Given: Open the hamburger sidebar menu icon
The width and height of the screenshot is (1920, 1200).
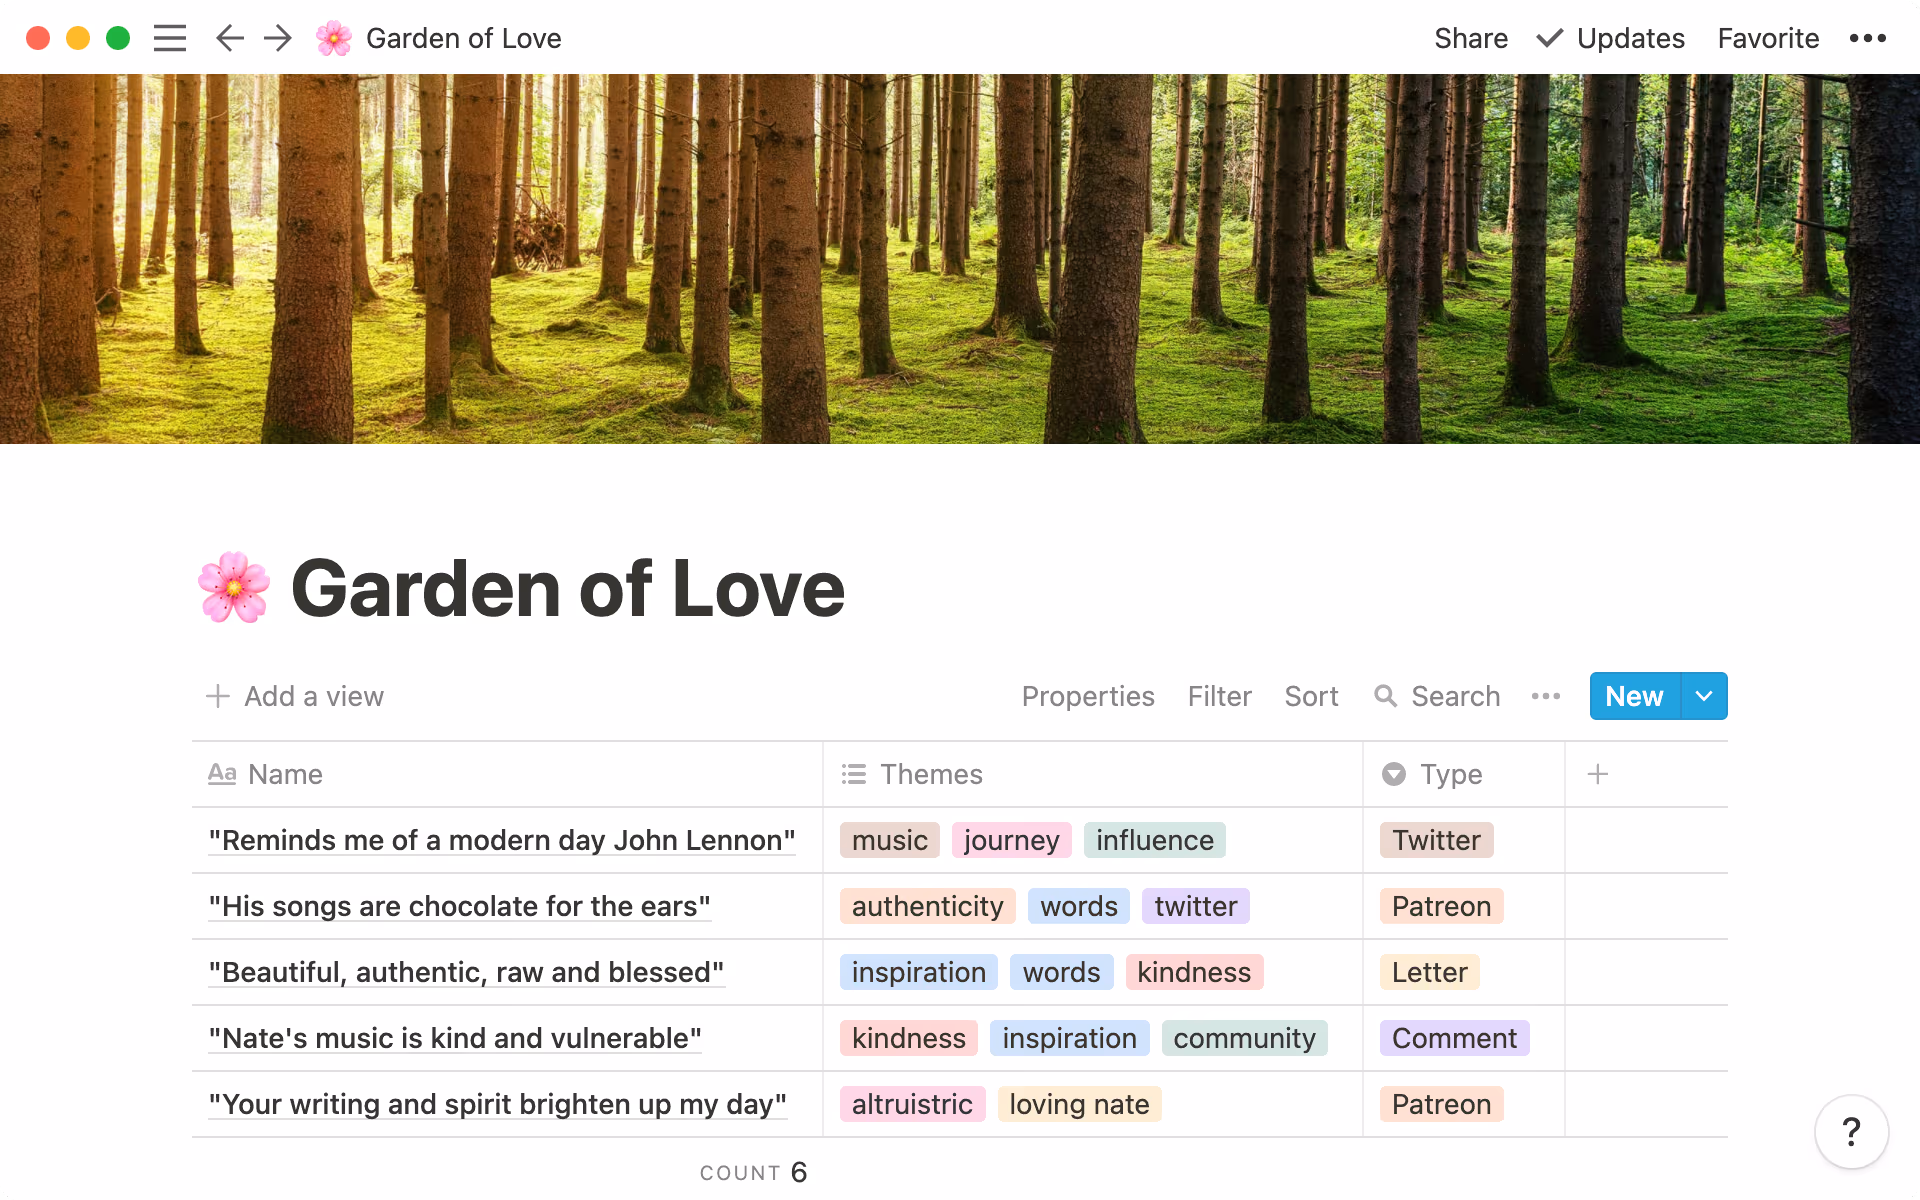Looking at the screenshot, I should [170, 38].
